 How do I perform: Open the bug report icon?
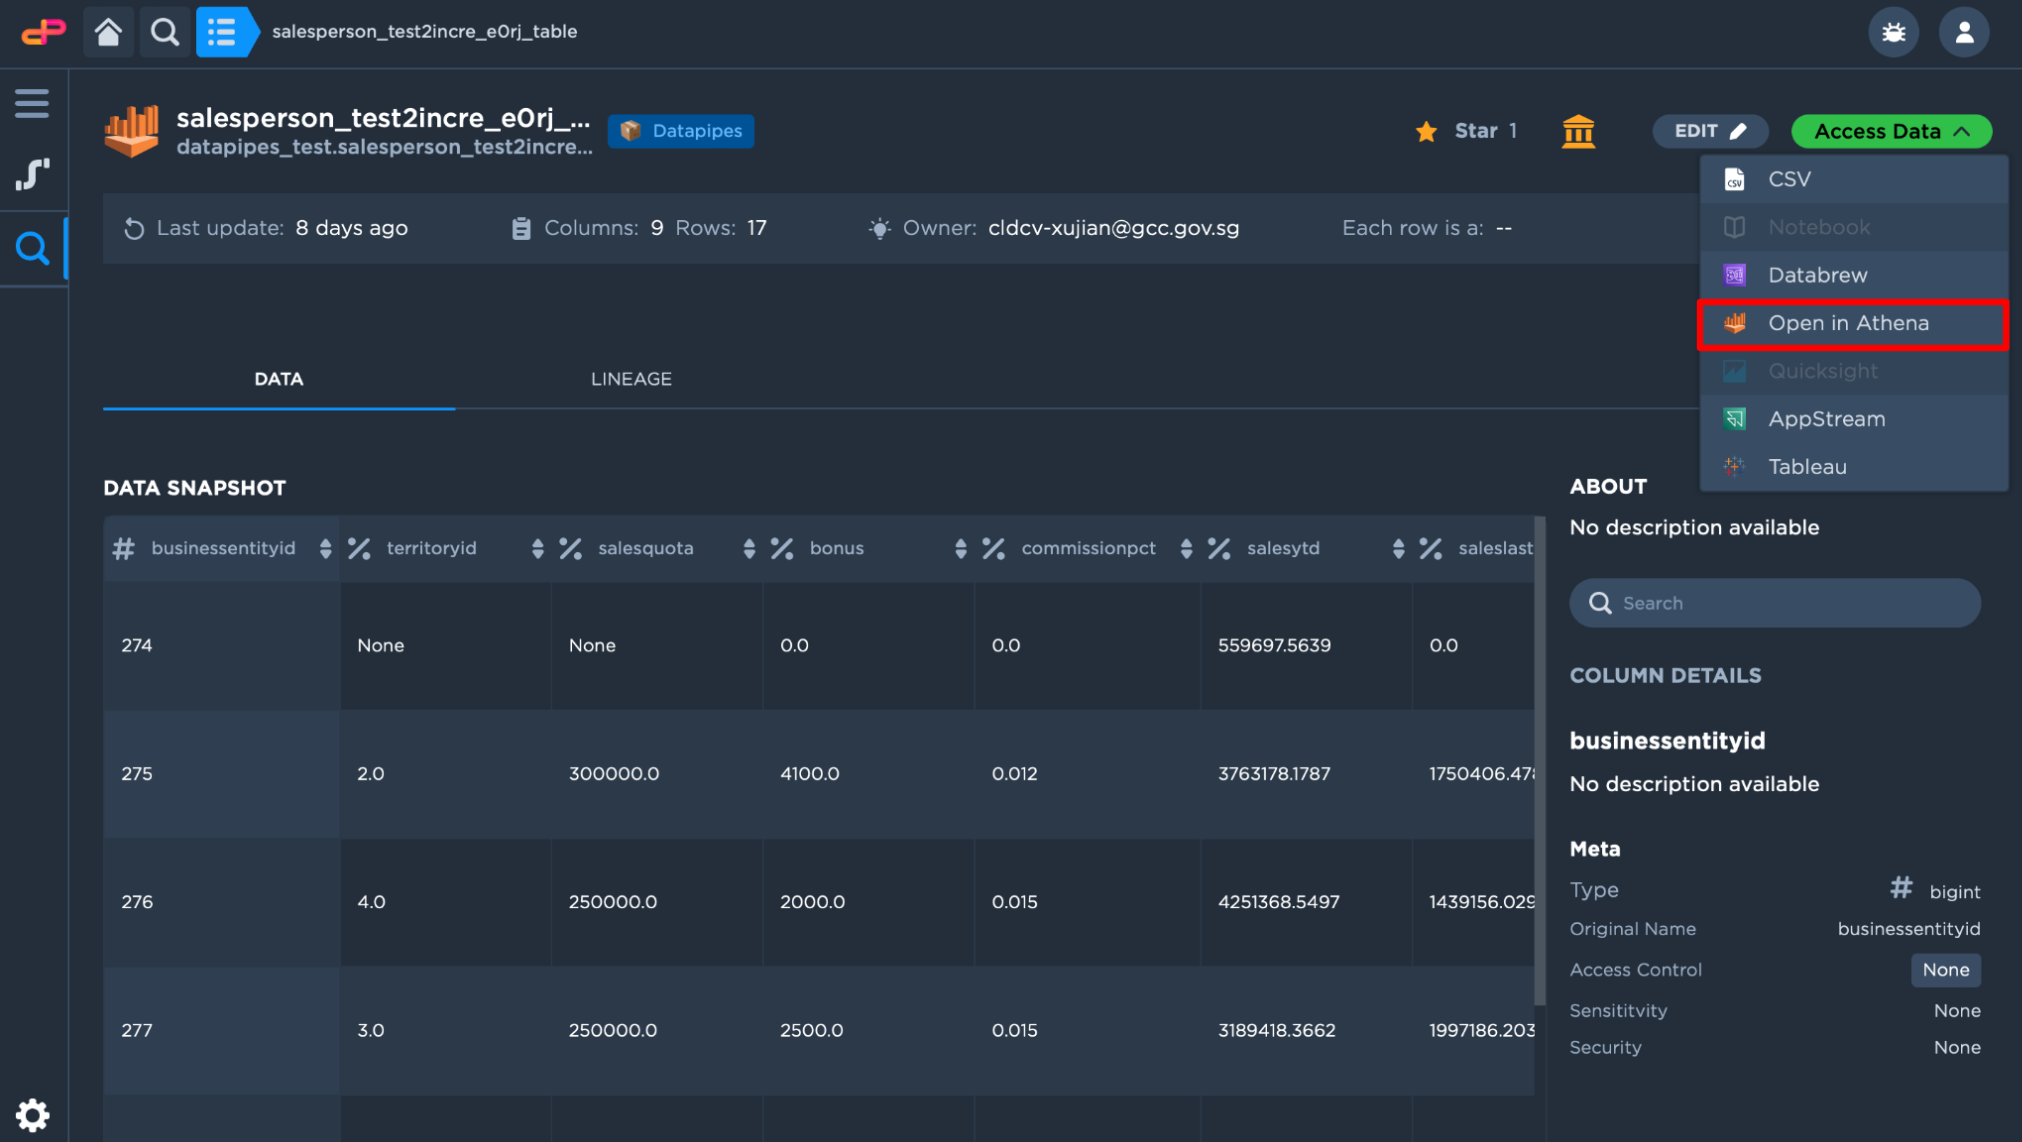point(1893,32)
